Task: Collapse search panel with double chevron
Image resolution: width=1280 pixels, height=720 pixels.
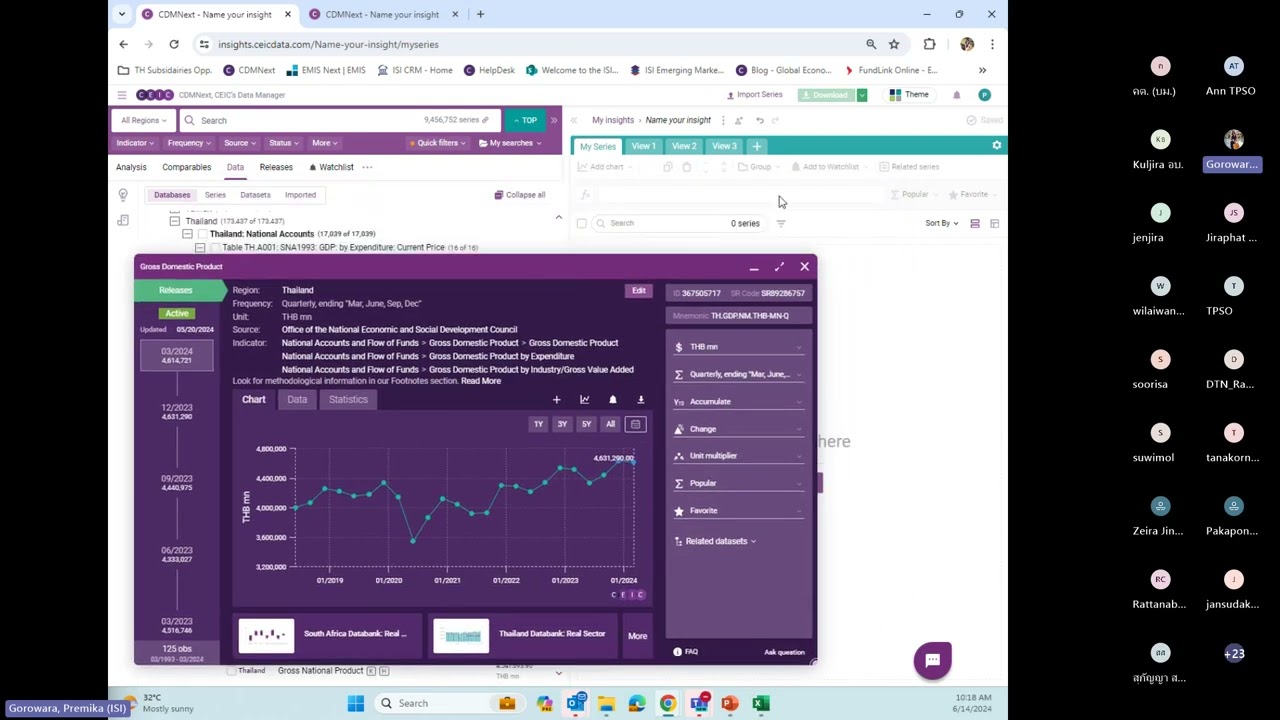Action: pyautogui.click(x=554, y=120)
